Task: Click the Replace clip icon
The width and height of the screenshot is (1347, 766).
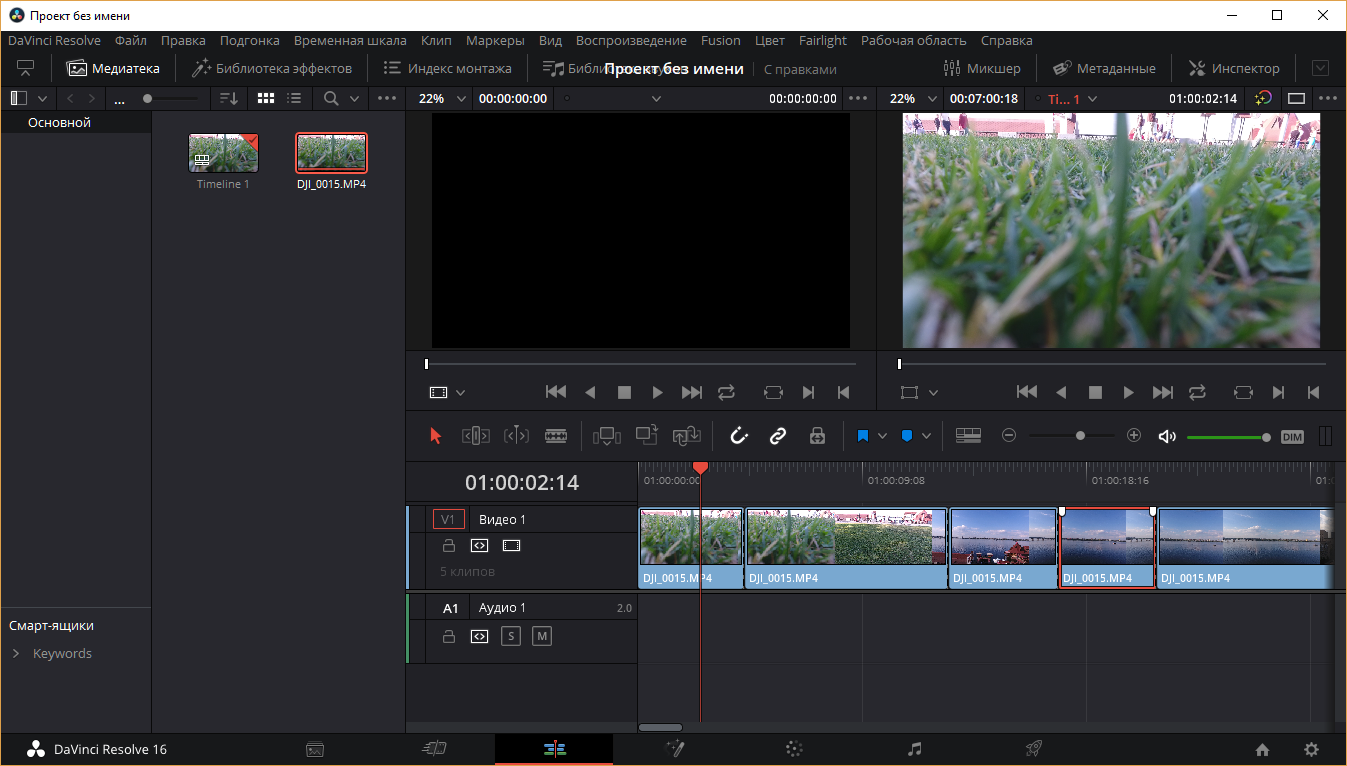Action: tap(687, 436)
